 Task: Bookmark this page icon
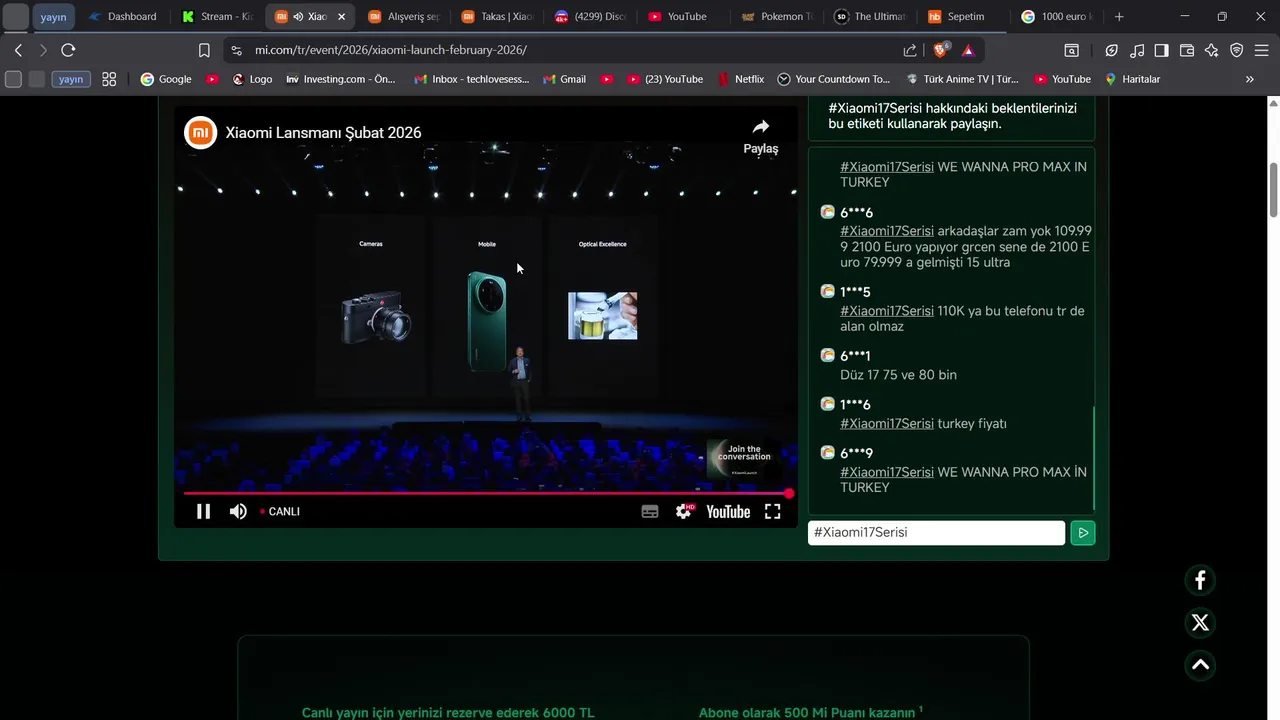[204, 50]
